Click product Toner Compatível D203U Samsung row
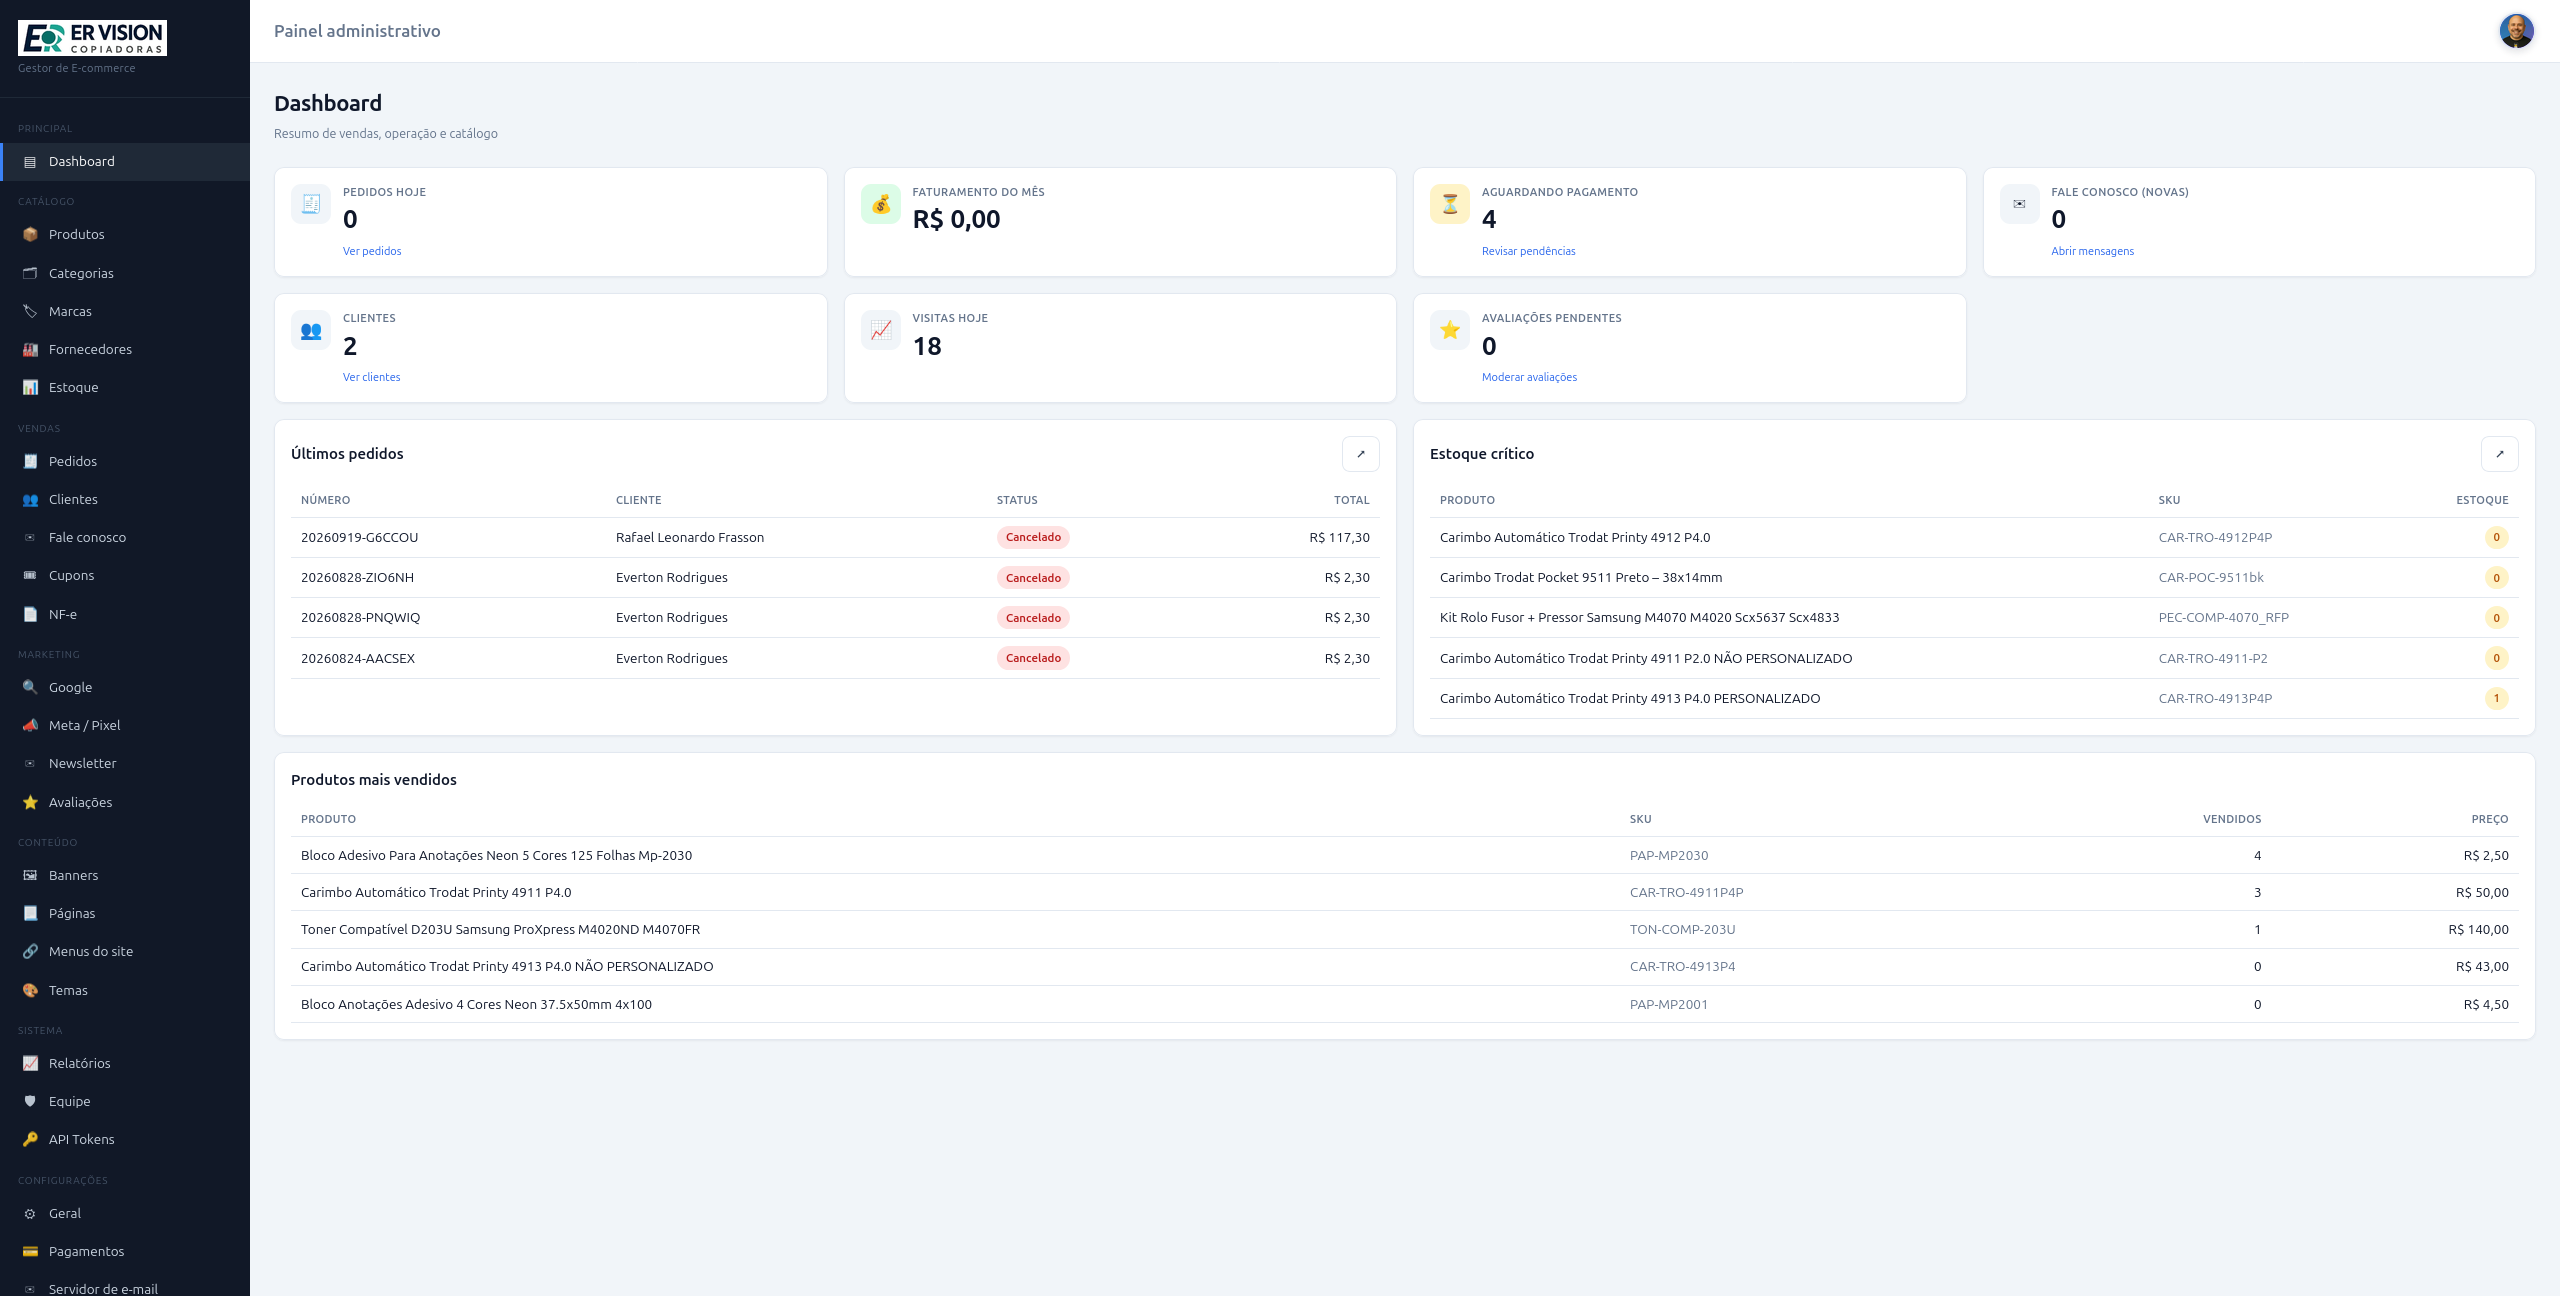Screen dimensions: 2560x1296 [x=1404, y=930]
